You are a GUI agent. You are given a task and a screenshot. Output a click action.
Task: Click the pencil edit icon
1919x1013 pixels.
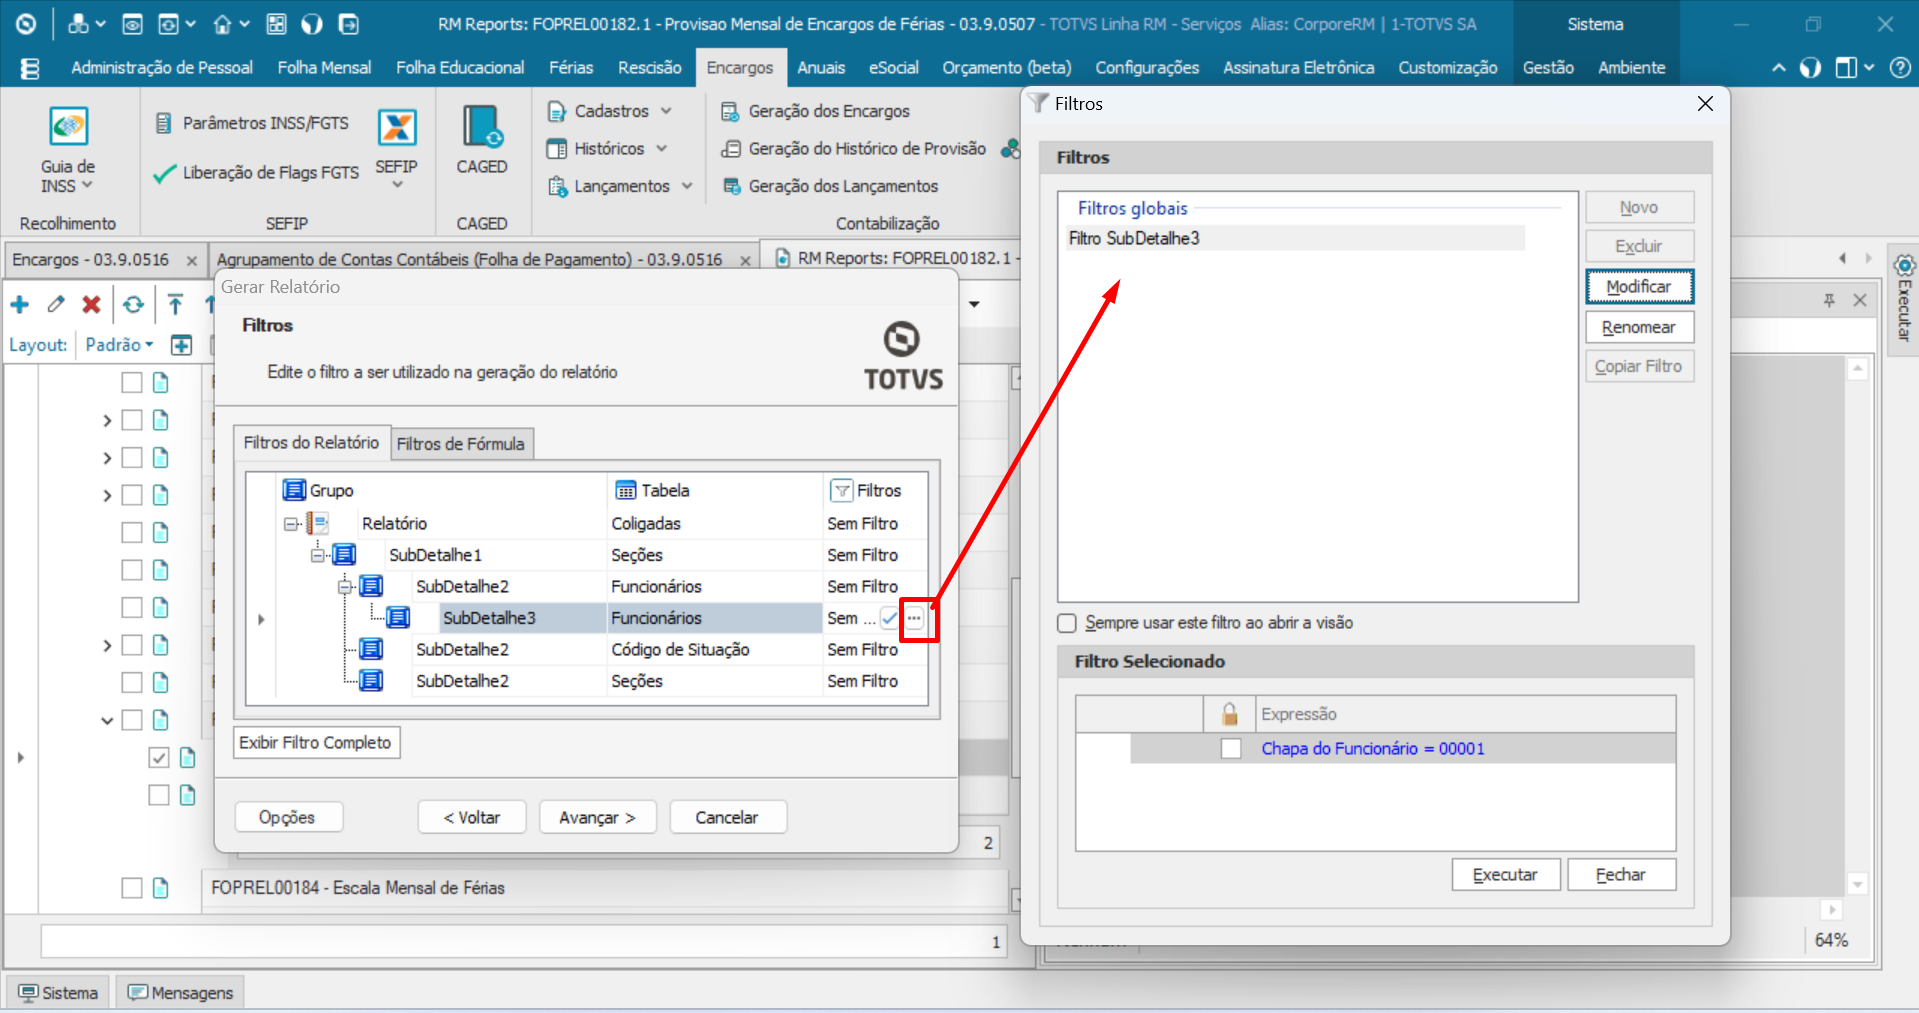pyautogui.click(x=56, y=305)
